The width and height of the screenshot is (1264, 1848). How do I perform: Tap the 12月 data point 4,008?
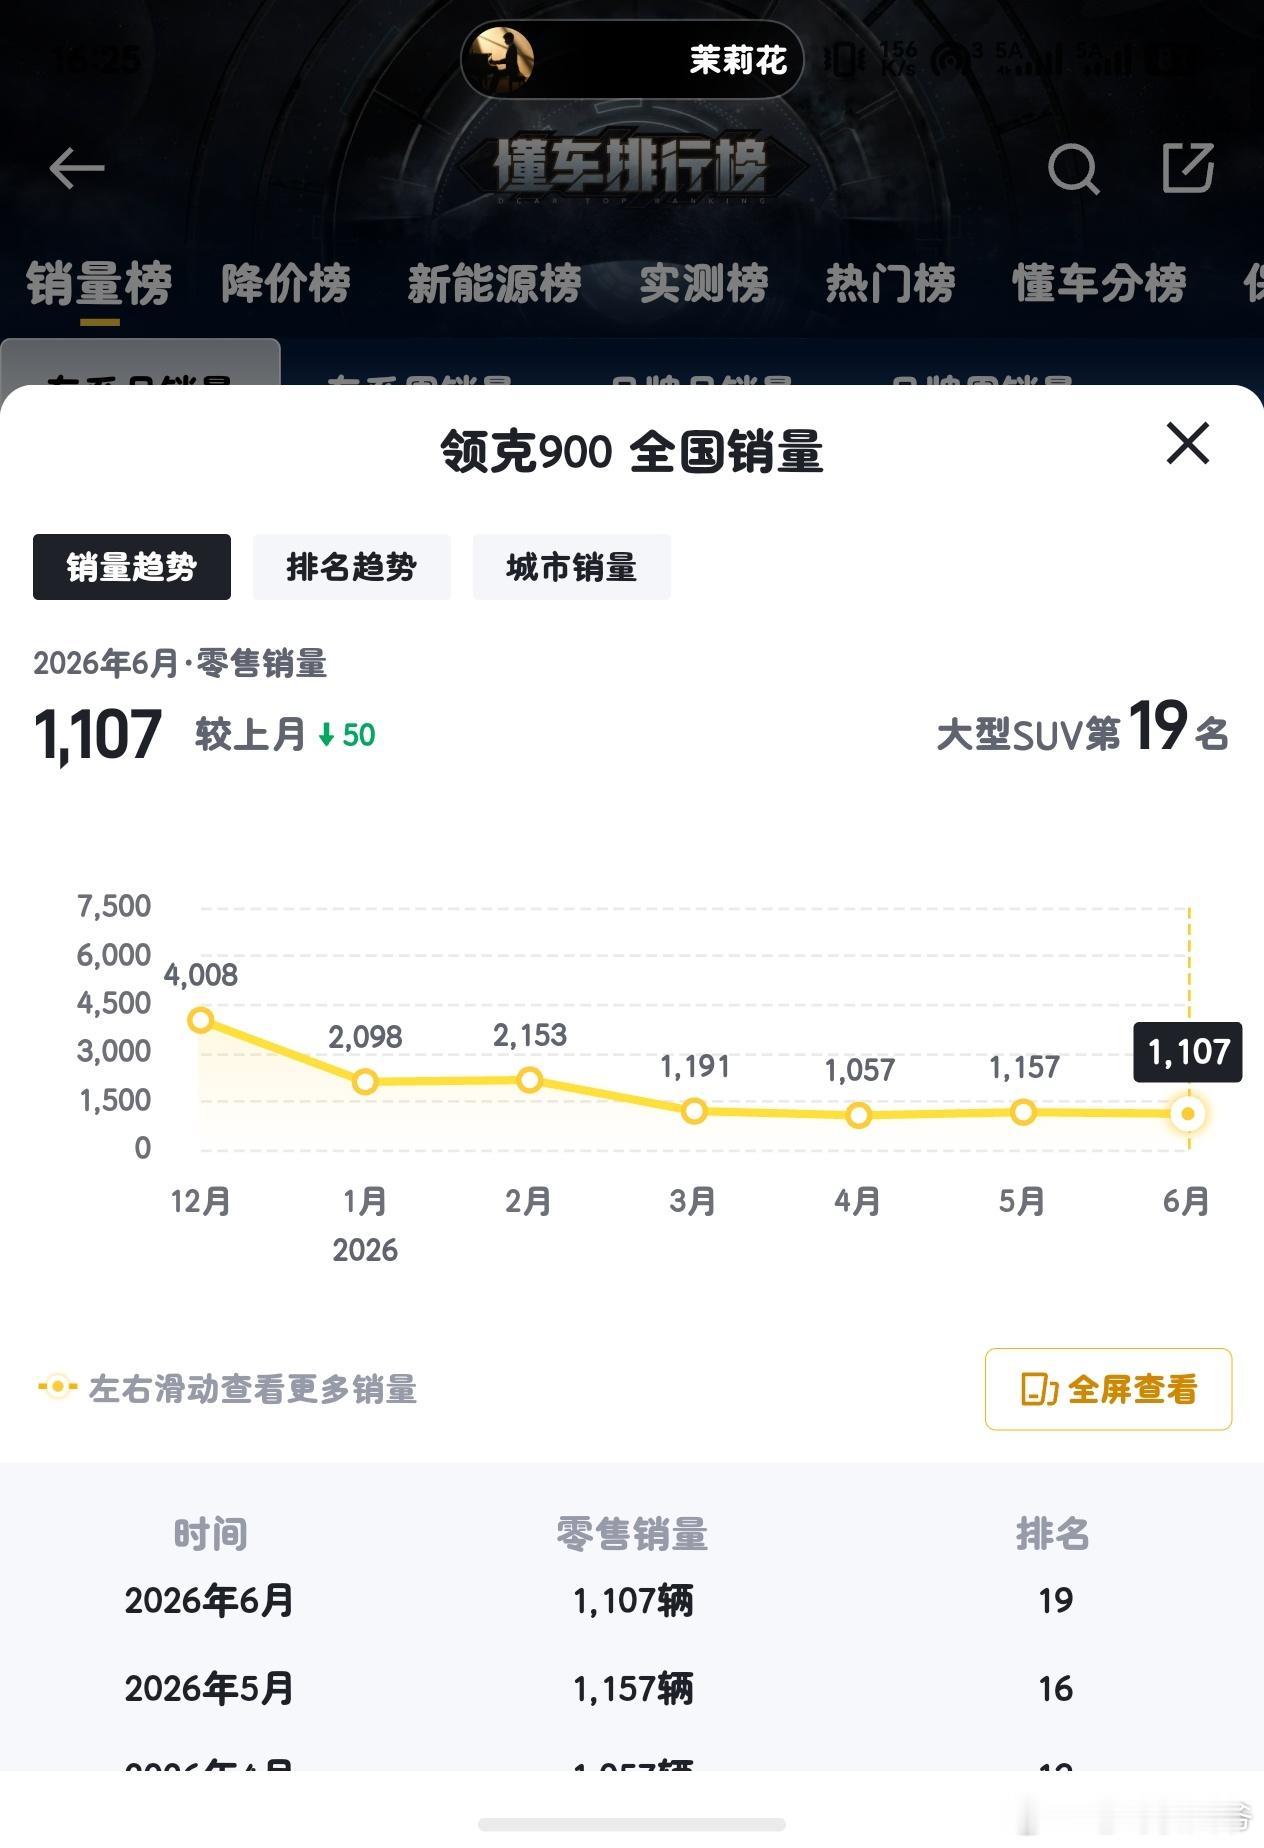[x=201, y=1020]
